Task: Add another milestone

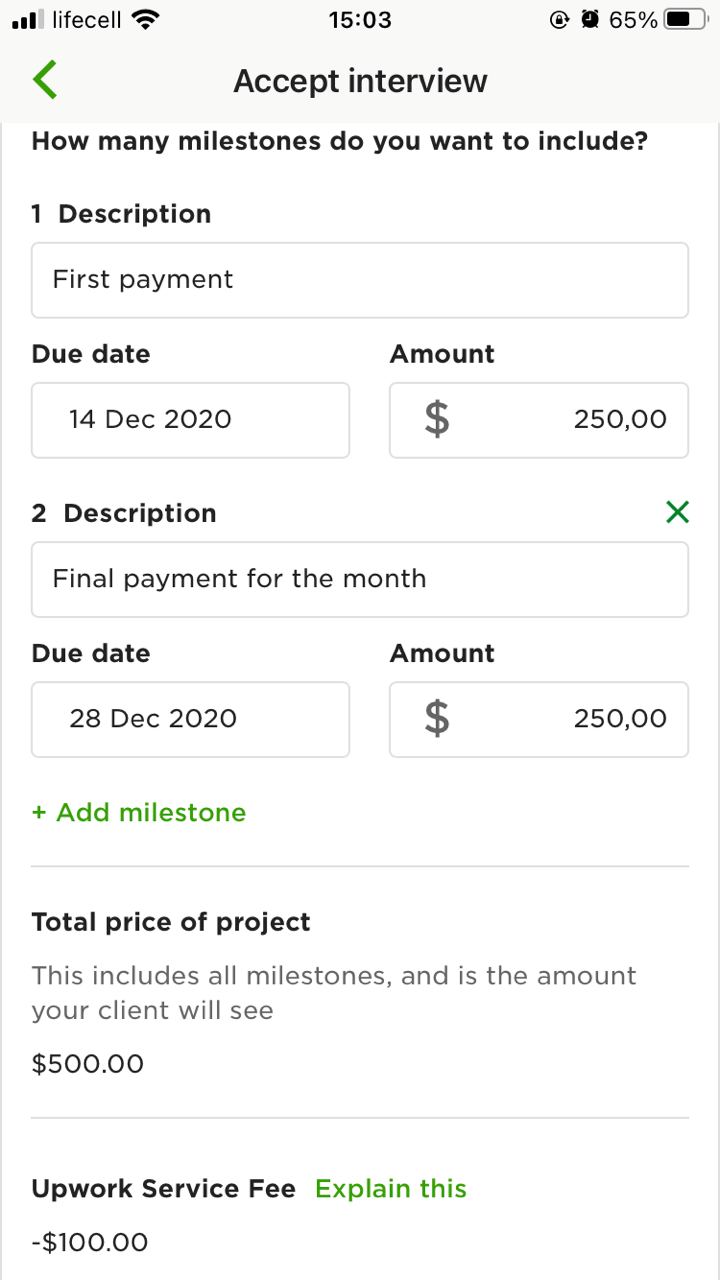Action: (x=139, y=812)
